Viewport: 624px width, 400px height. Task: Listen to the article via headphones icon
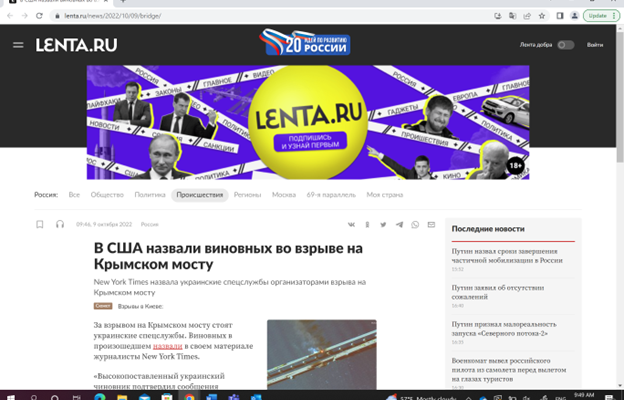[x=60, y=224]
